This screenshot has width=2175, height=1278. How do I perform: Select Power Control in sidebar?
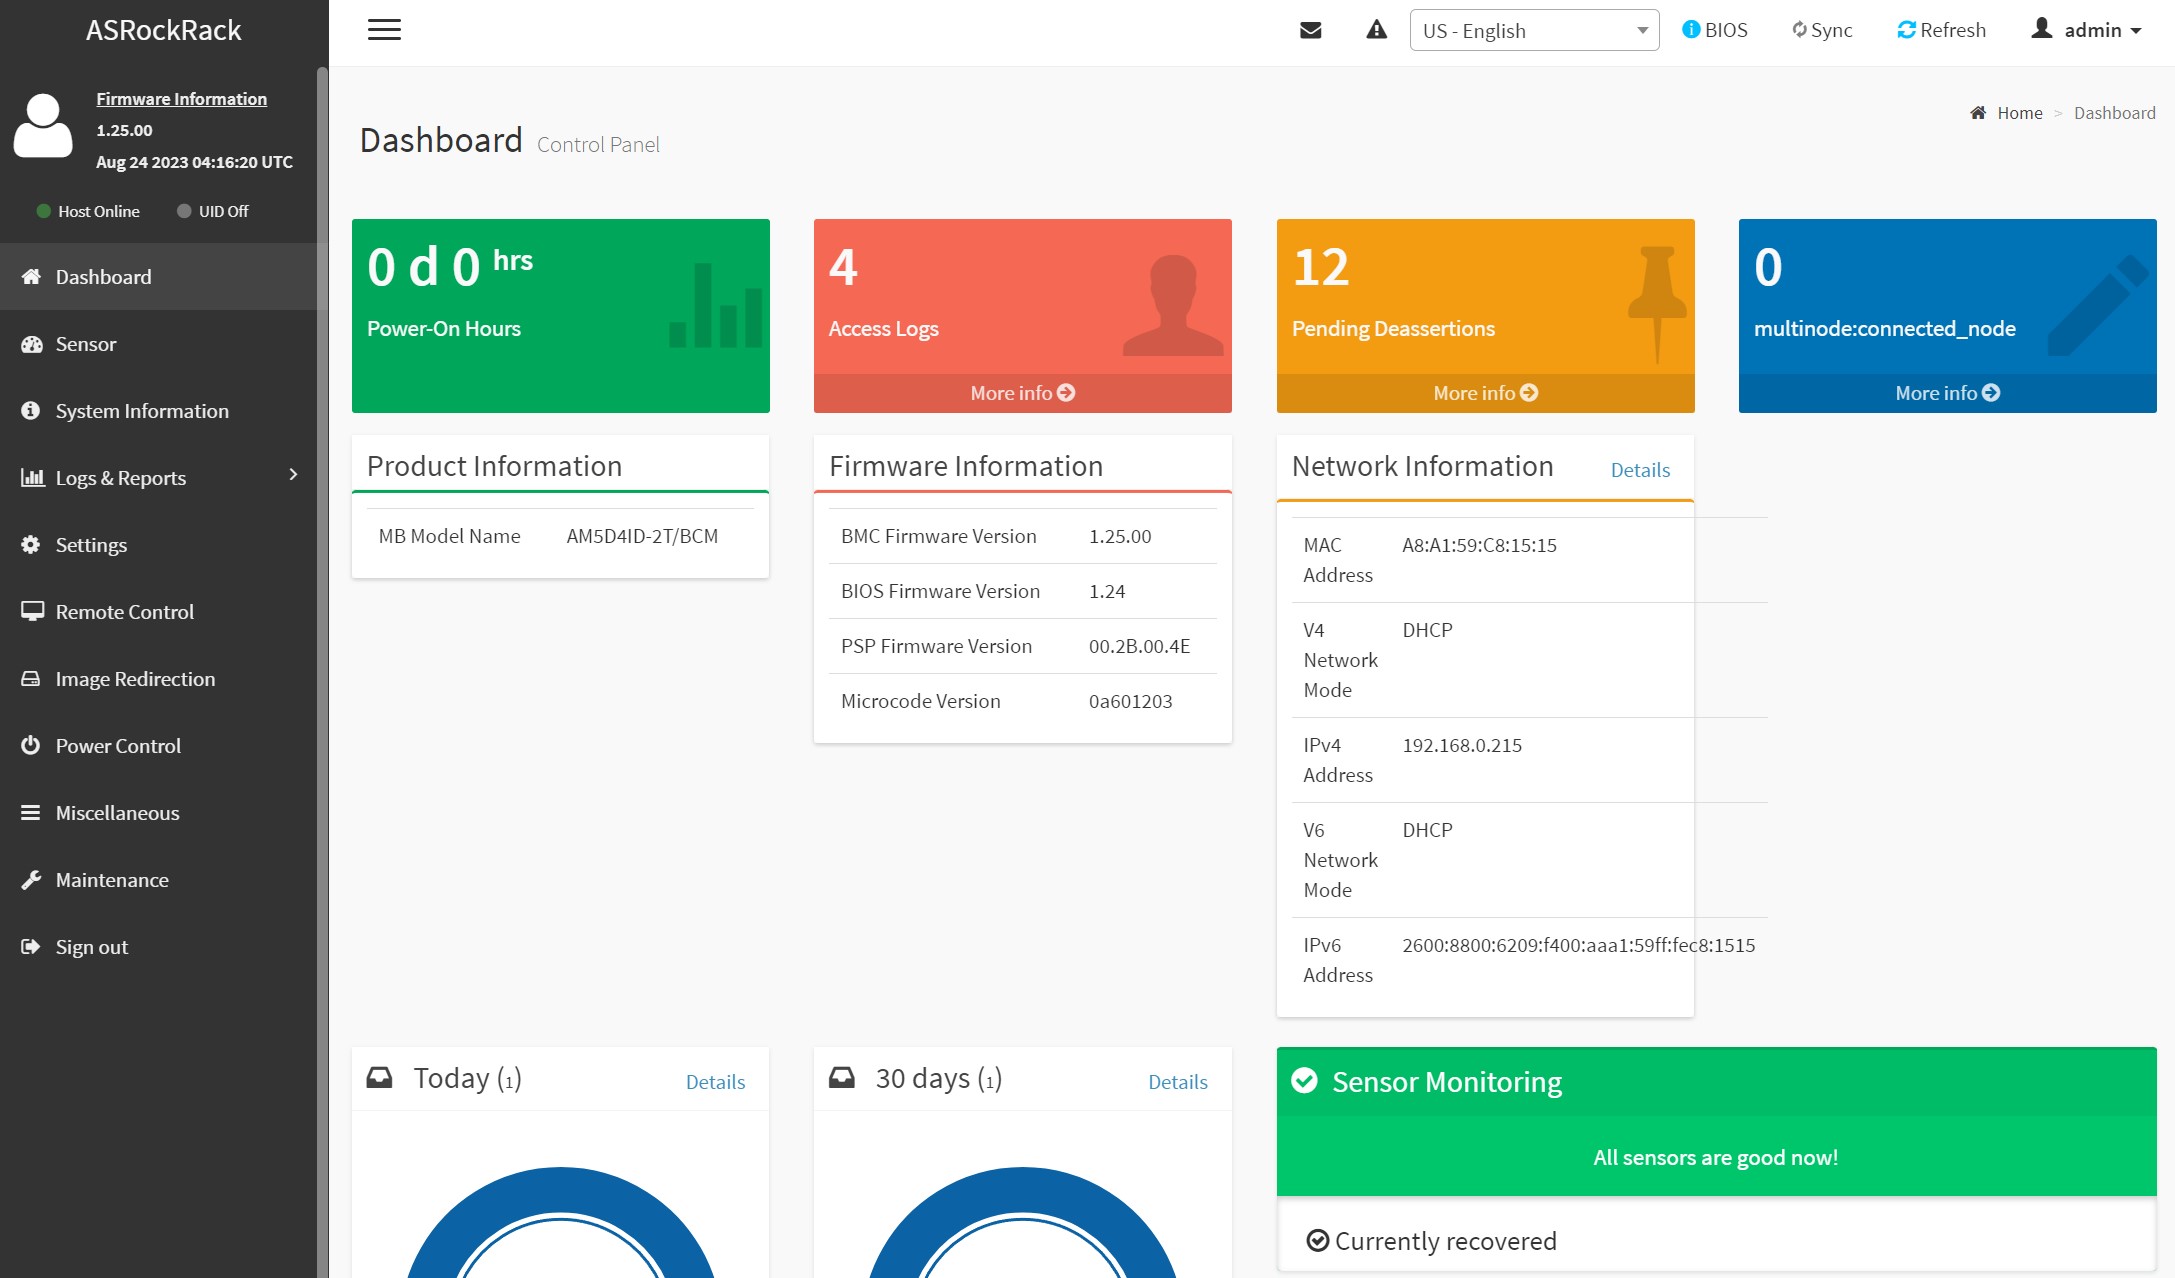point(118,746)
